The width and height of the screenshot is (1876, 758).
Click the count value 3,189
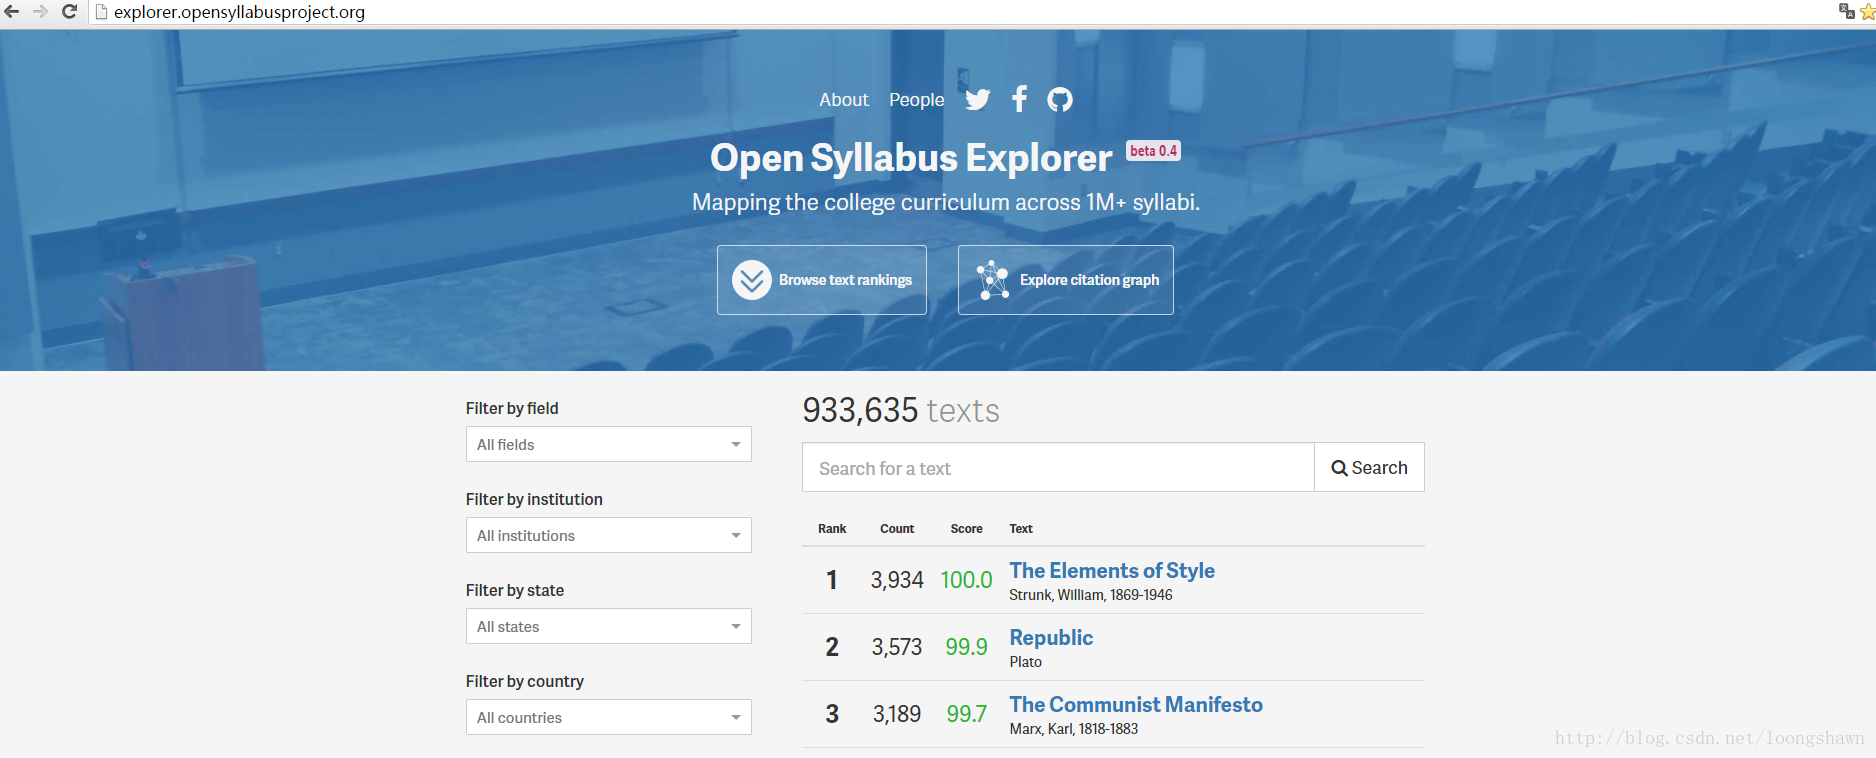point(897,714)
